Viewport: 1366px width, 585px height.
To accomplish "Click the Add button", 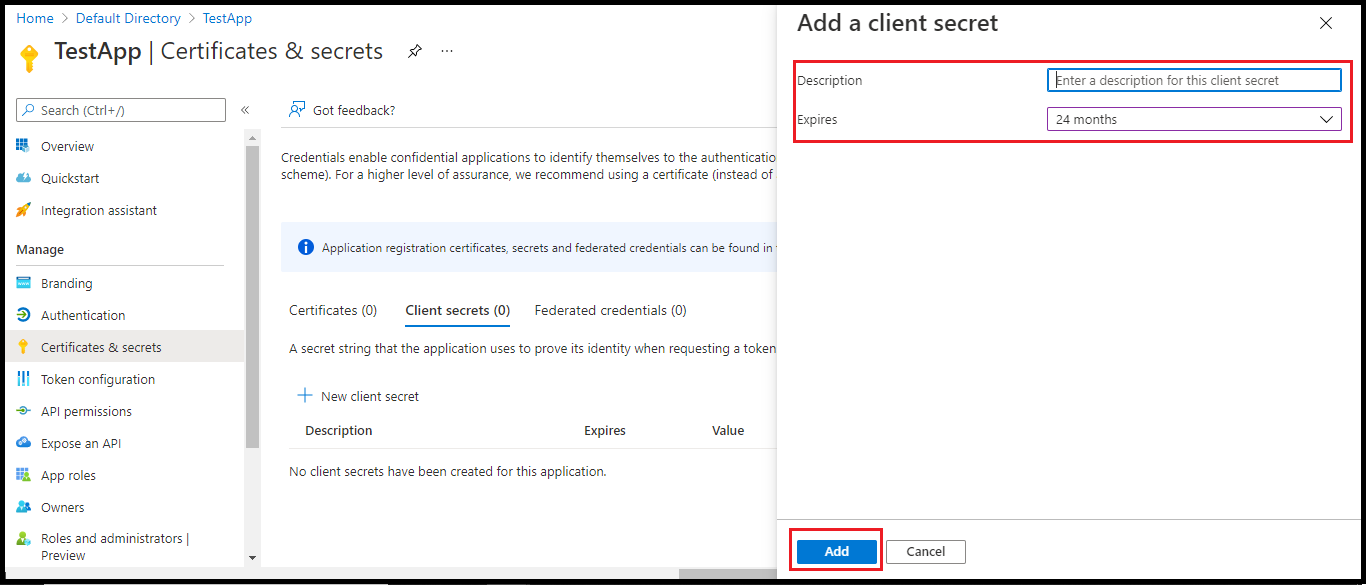I will (x=837, y=551).
